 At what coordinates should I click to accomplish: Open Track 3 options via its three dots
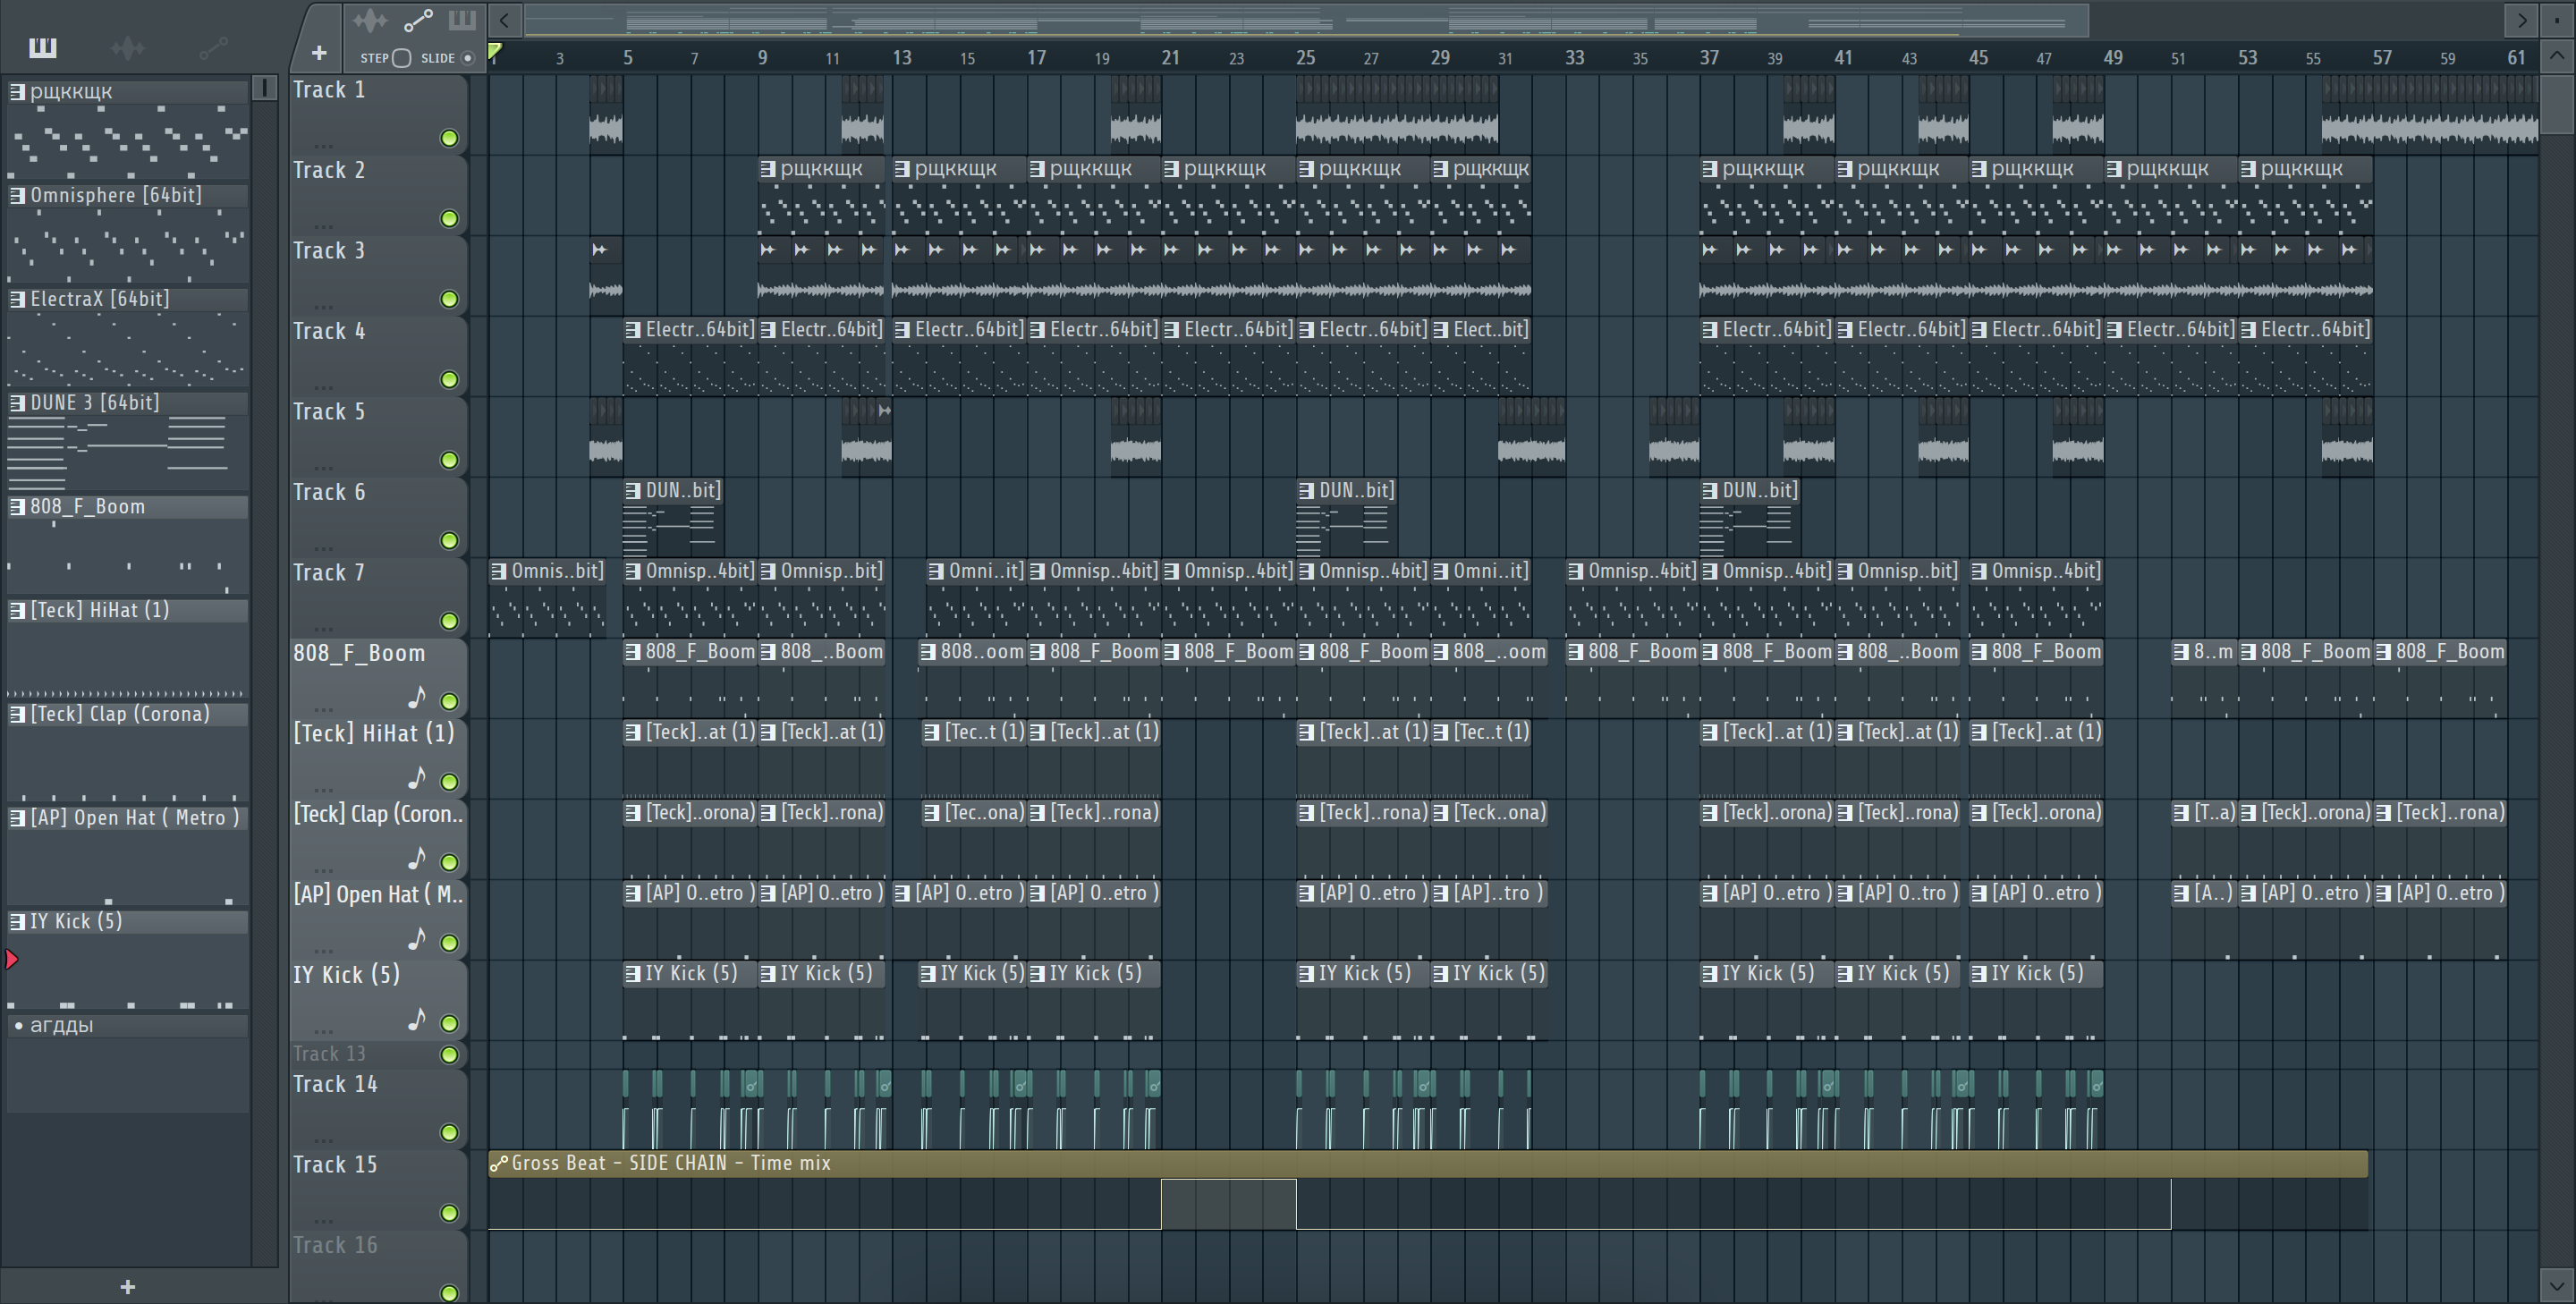(323, 306)
